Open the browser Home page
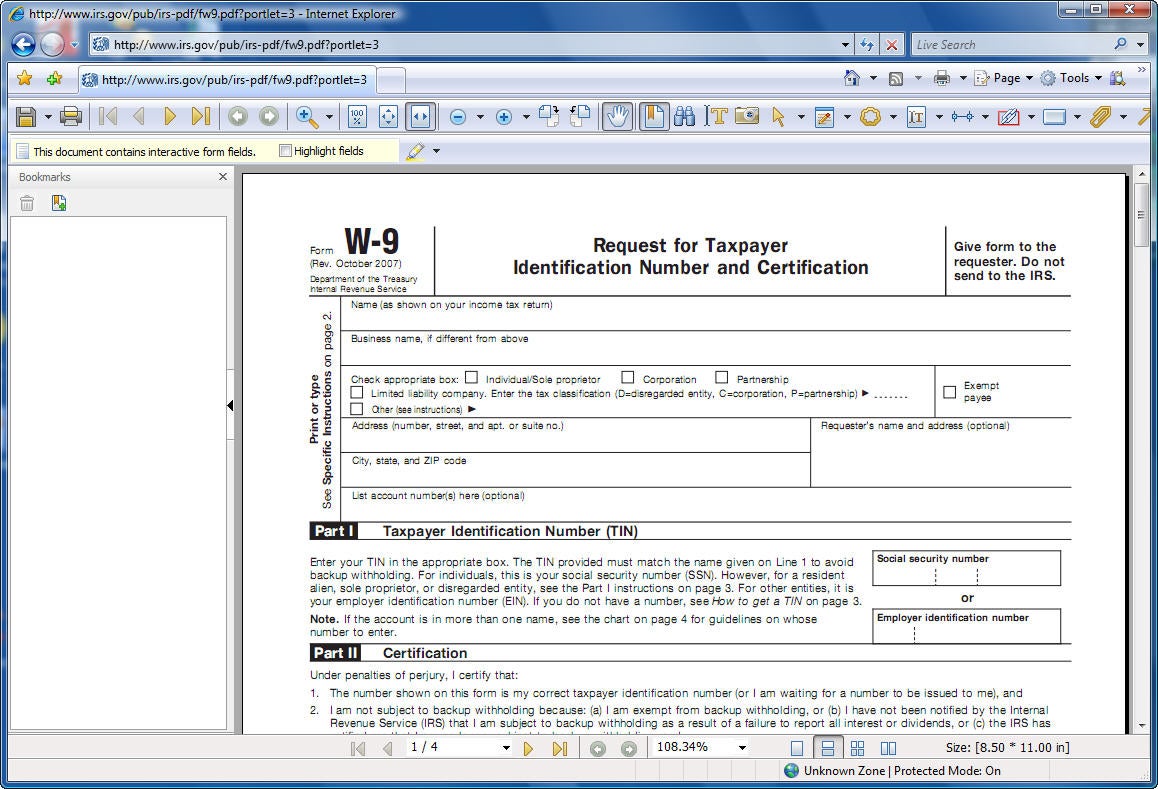1158x789 pixels. pos(852,78)
